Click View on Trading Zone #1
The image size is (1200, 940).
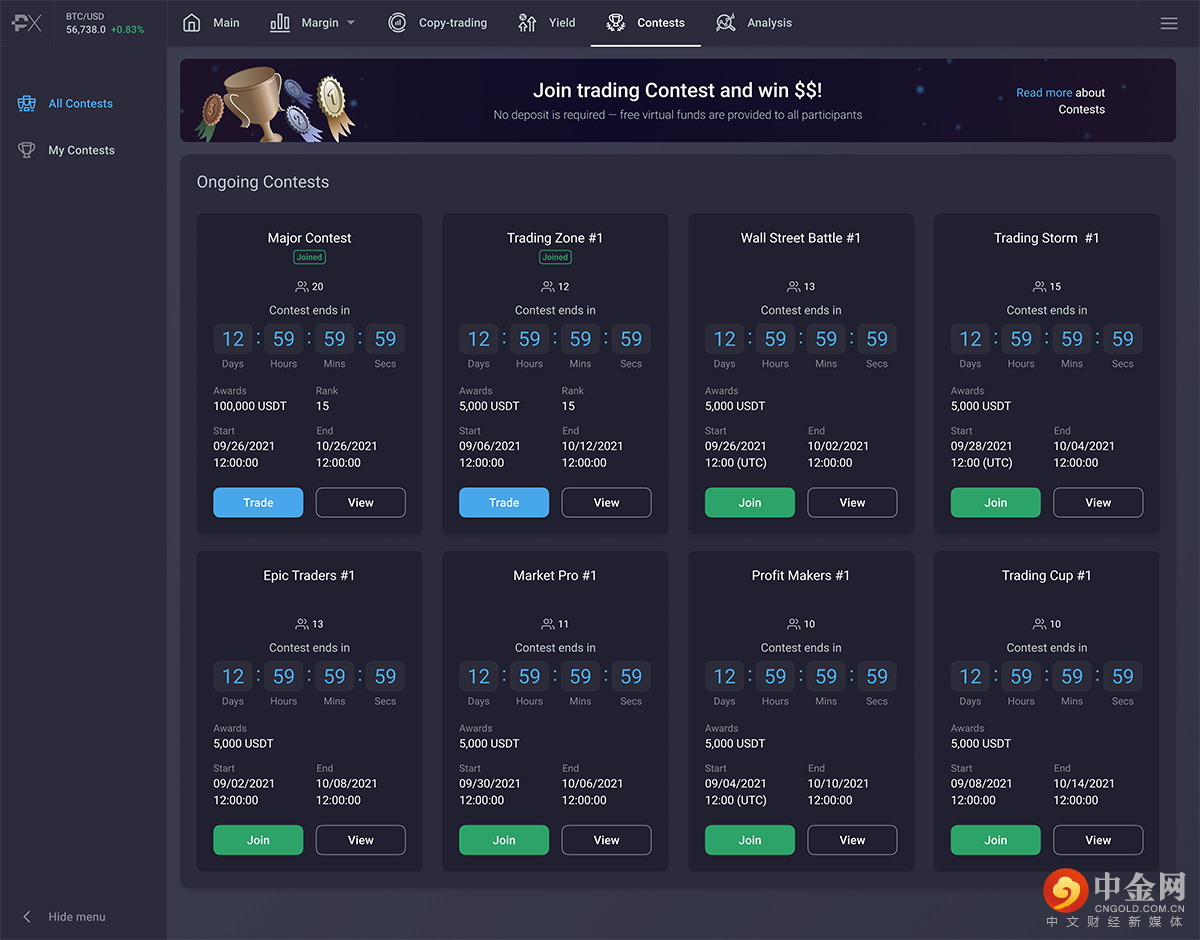[x=607, y=503]
